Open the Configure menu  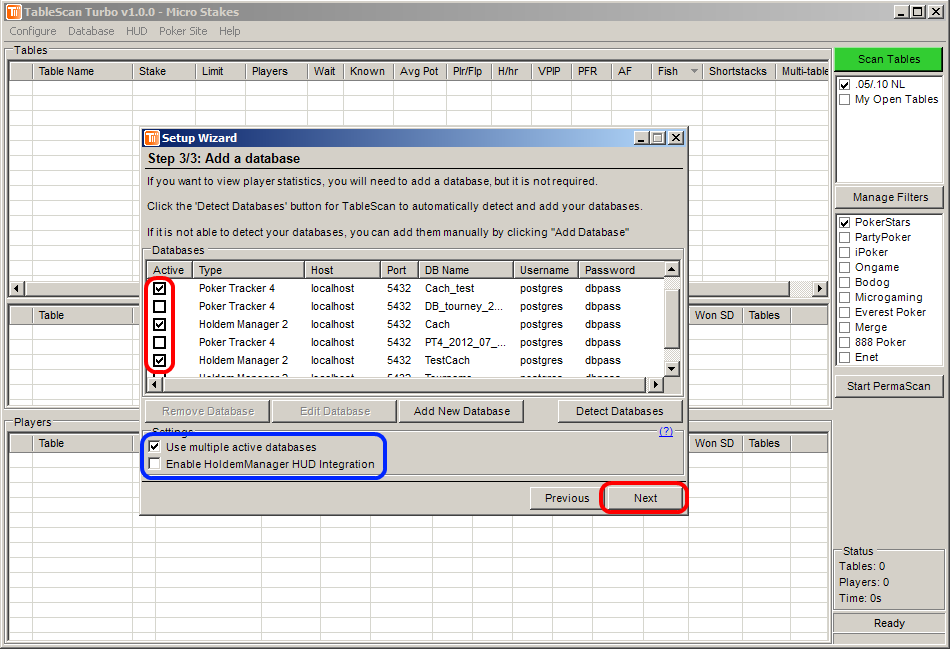(33, 31)
